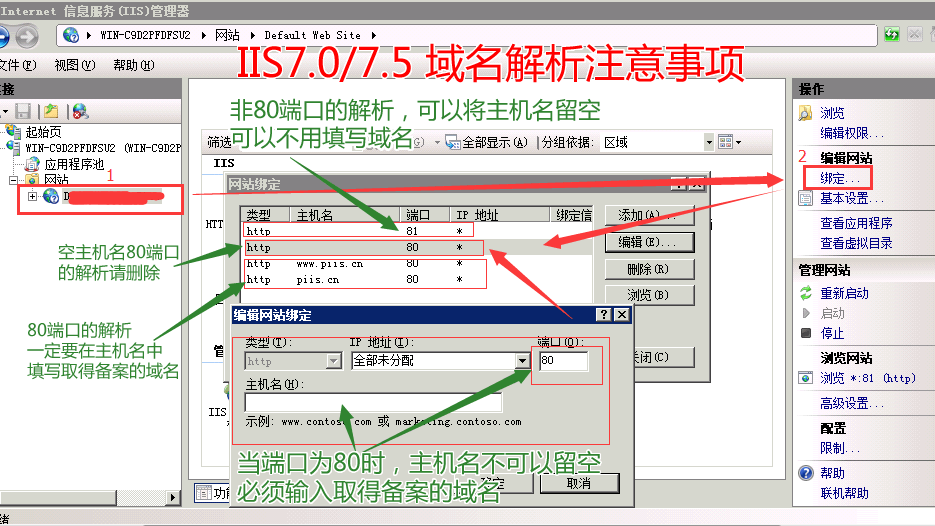This screenshot has width=935, height=526.
Task: Click the features view tab icon
Action: (204, 493)
